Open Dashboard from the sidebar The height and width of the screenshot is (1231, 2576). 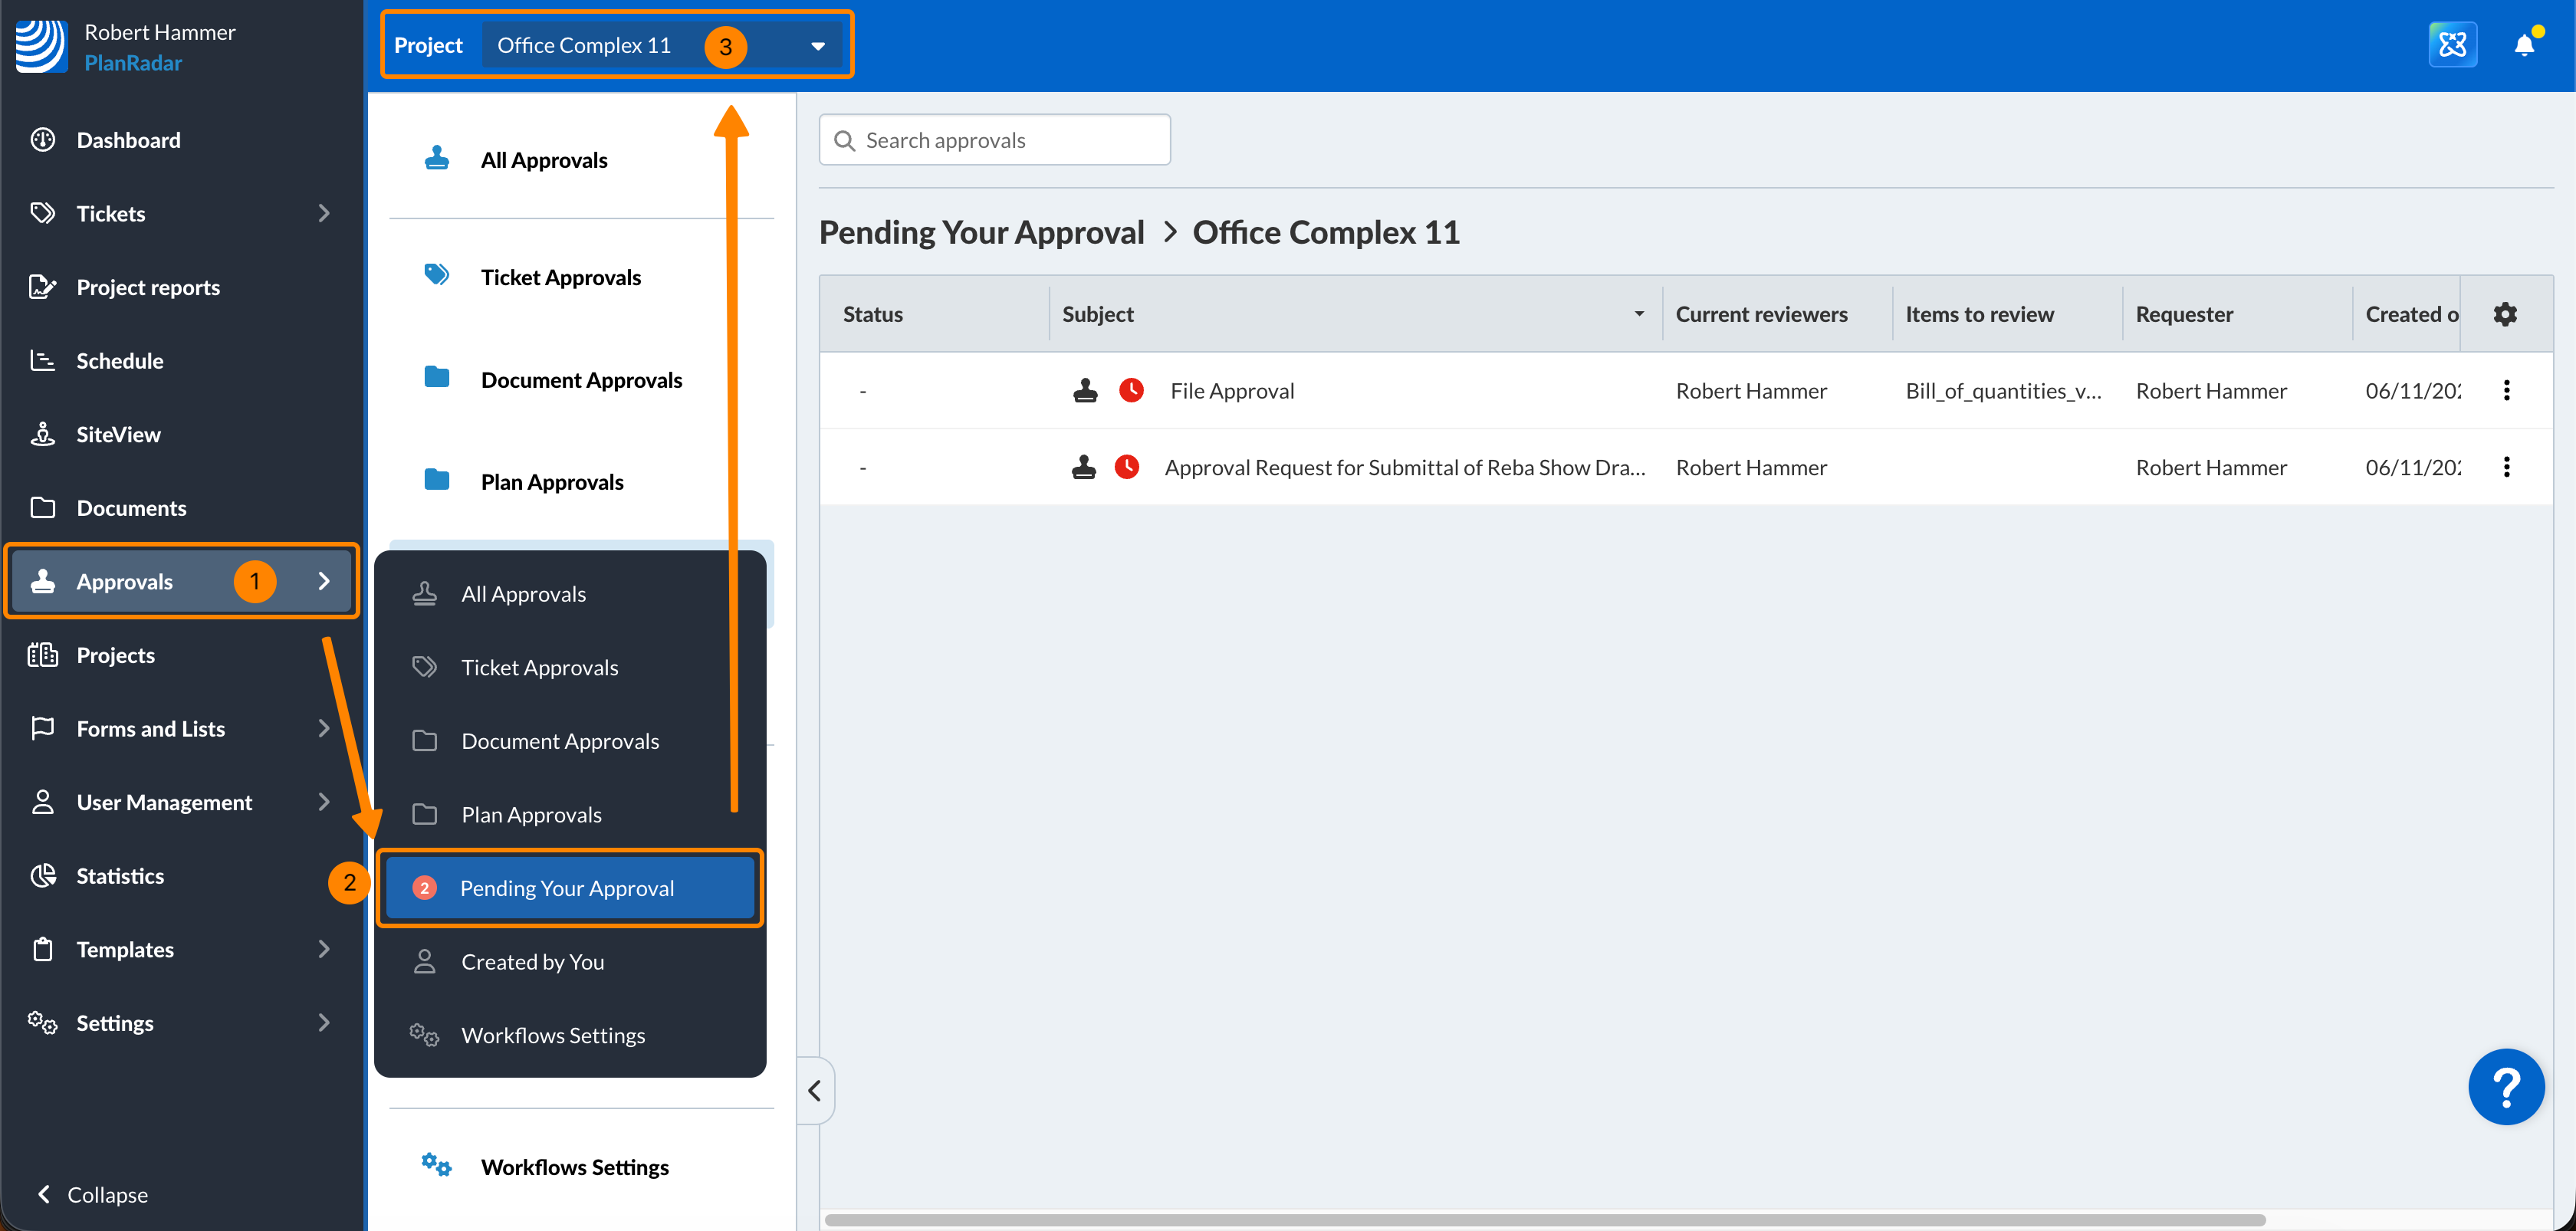click(128, 140)
